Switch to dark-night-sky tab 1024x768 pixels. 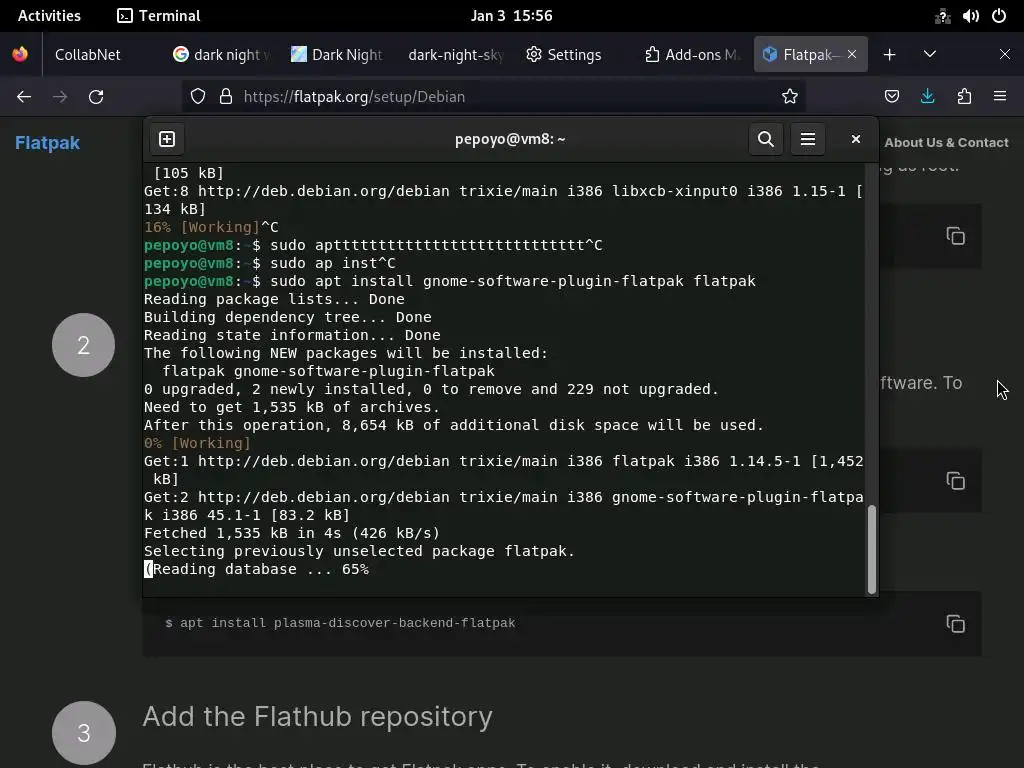[x=456, y=55]
